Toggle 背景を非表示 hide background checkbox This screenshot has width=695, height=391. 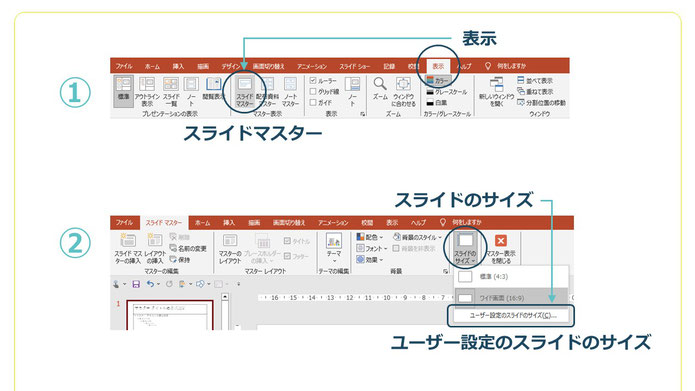tap(396, 248)
